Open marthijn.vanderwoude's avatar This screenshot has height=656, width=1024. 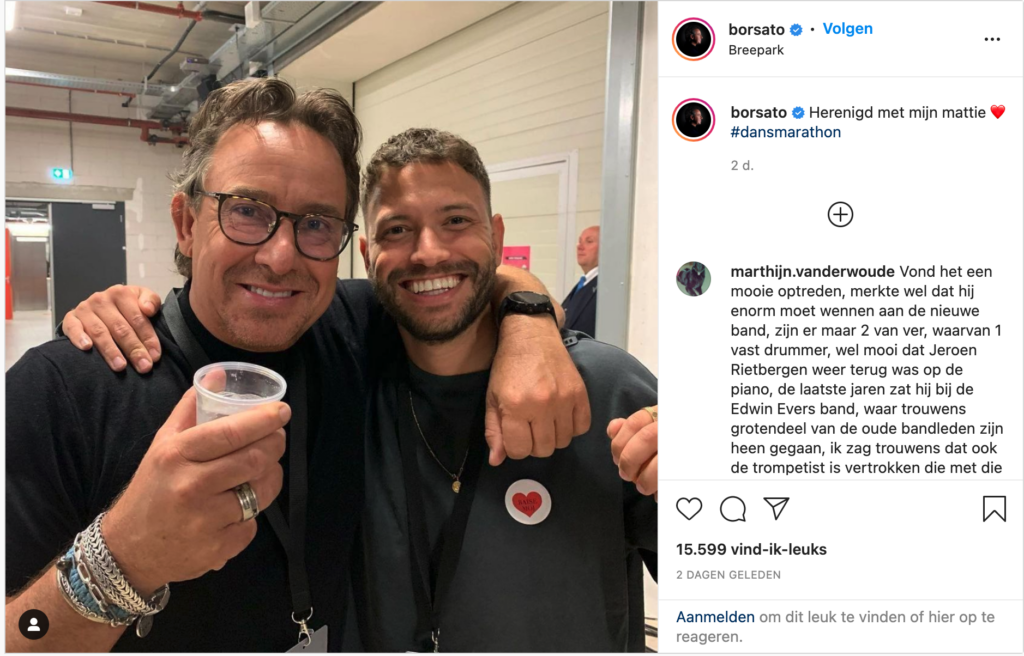[694, 279]
